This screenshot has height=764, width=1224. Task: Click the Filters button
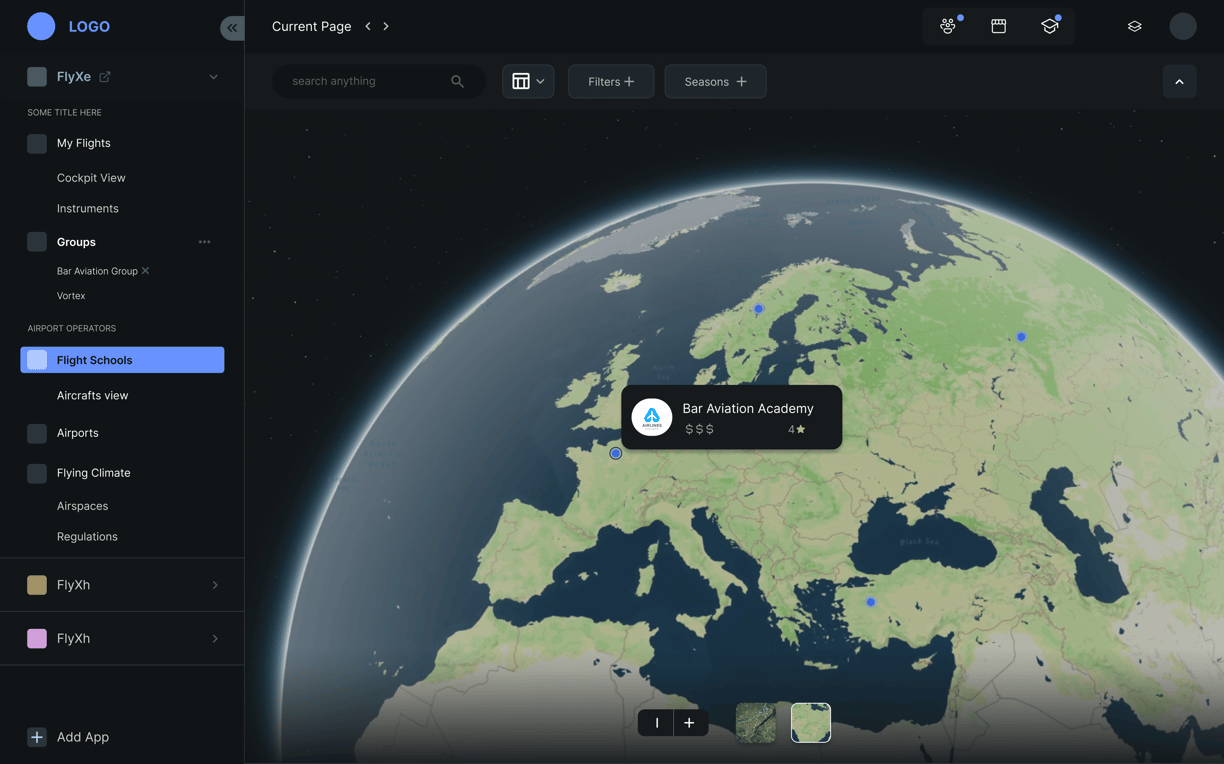611,82
